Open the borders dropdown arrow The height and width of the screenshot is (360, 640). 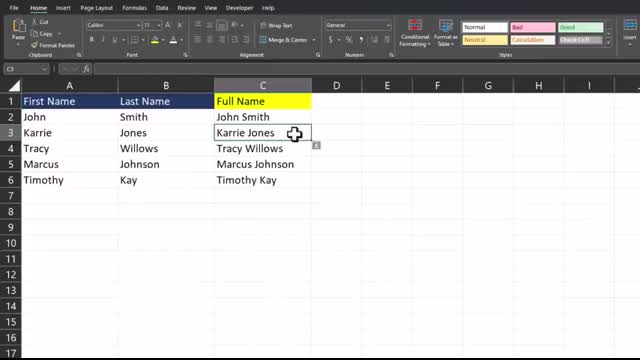tap(143, 40)
